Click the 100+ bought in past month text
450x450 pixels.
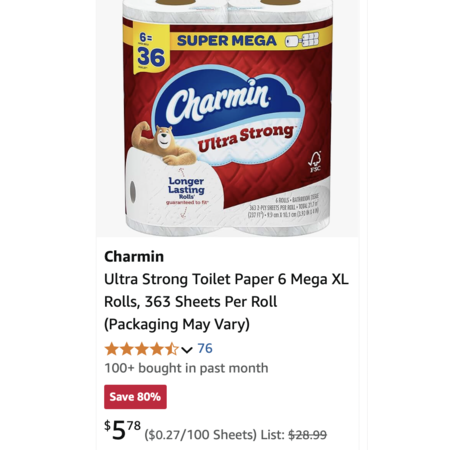(186, 368)
